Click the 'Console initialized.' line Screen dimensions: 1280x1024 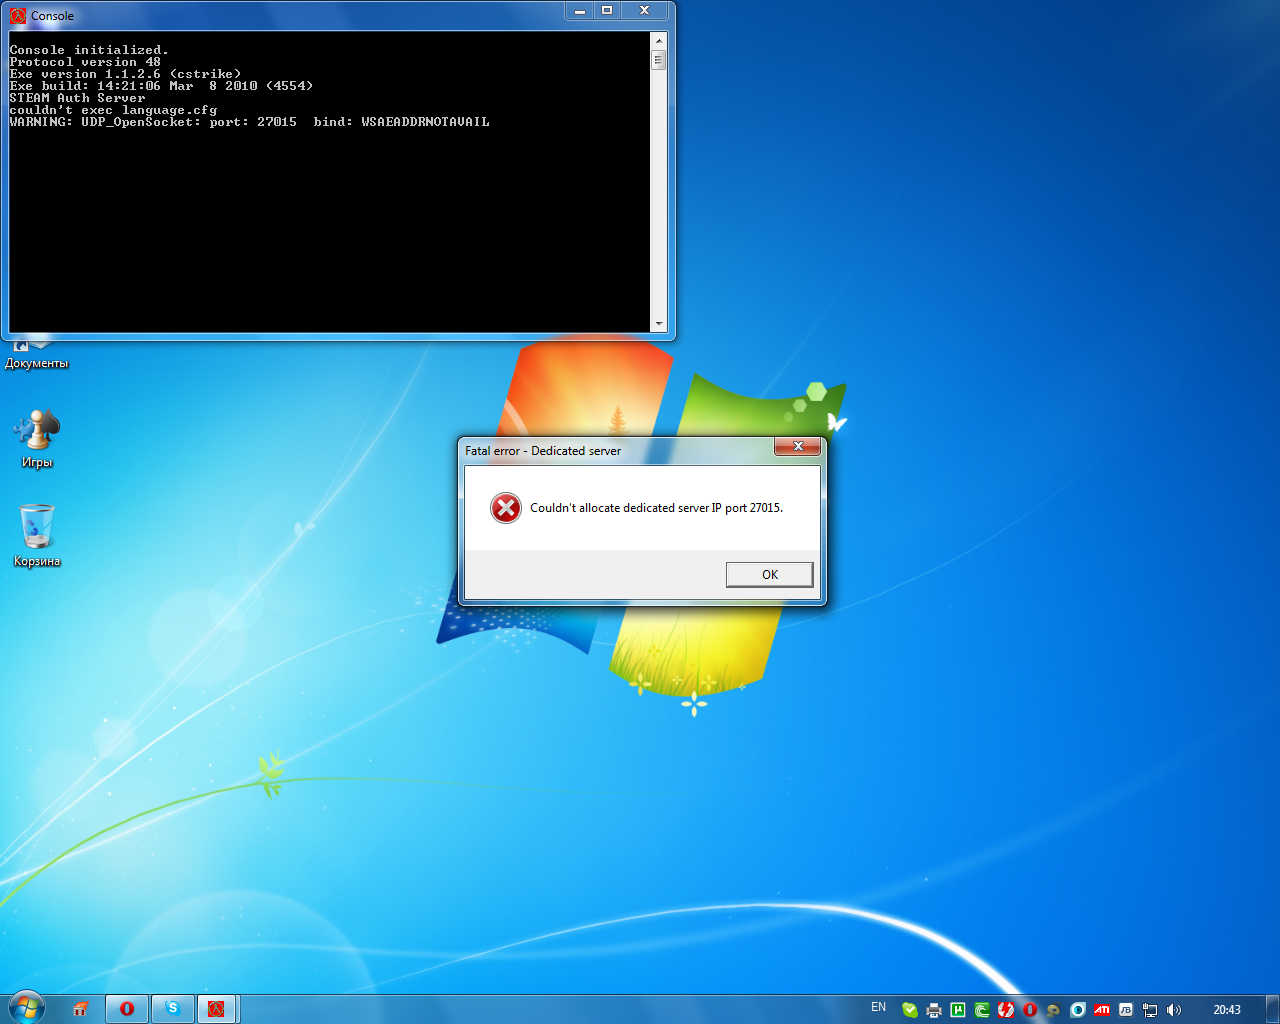(x=89, y=50)
